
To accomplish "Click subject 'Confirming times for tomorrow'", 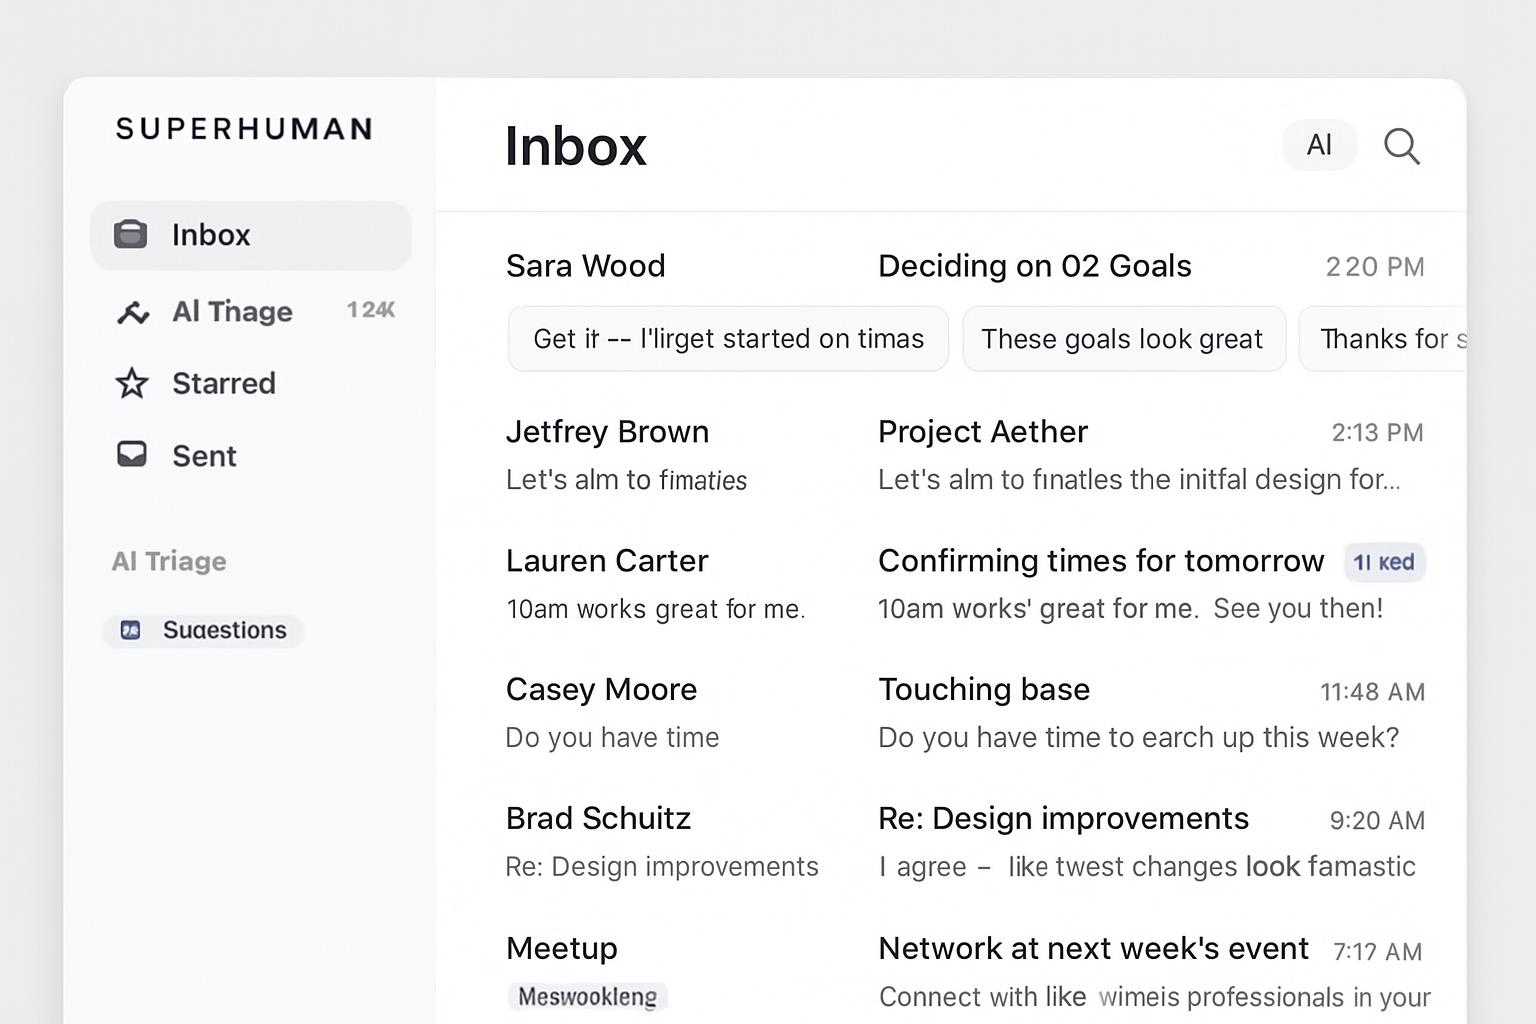I will [1101, 561].
